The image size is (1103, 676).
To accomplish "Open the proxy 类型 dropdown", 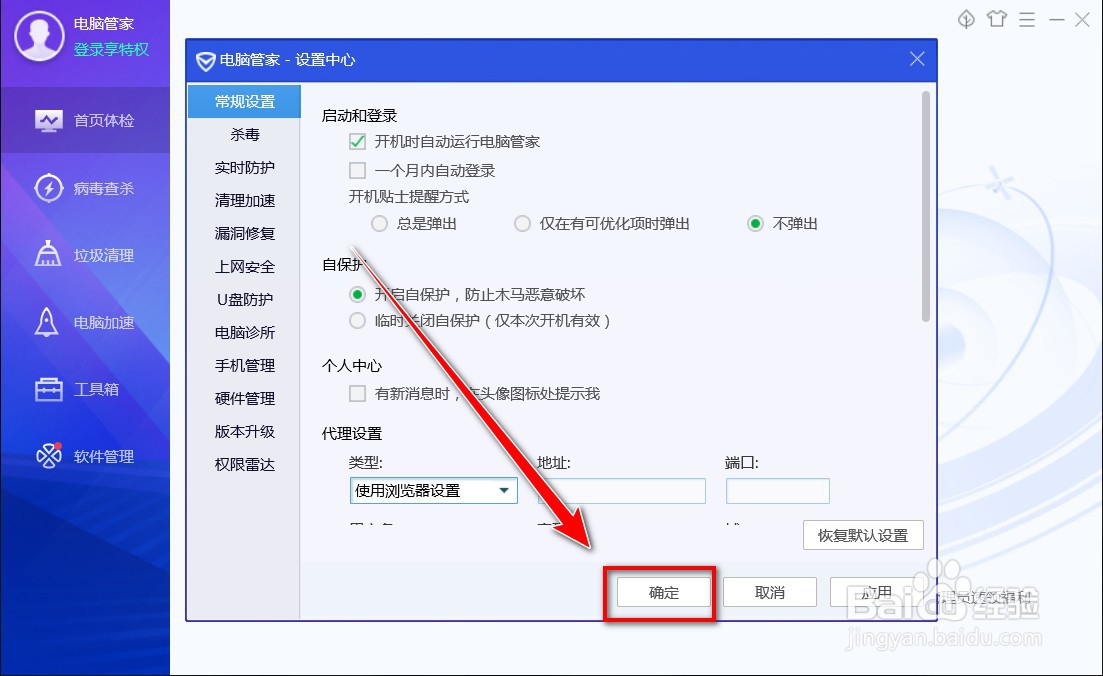I will pos(433,490).
